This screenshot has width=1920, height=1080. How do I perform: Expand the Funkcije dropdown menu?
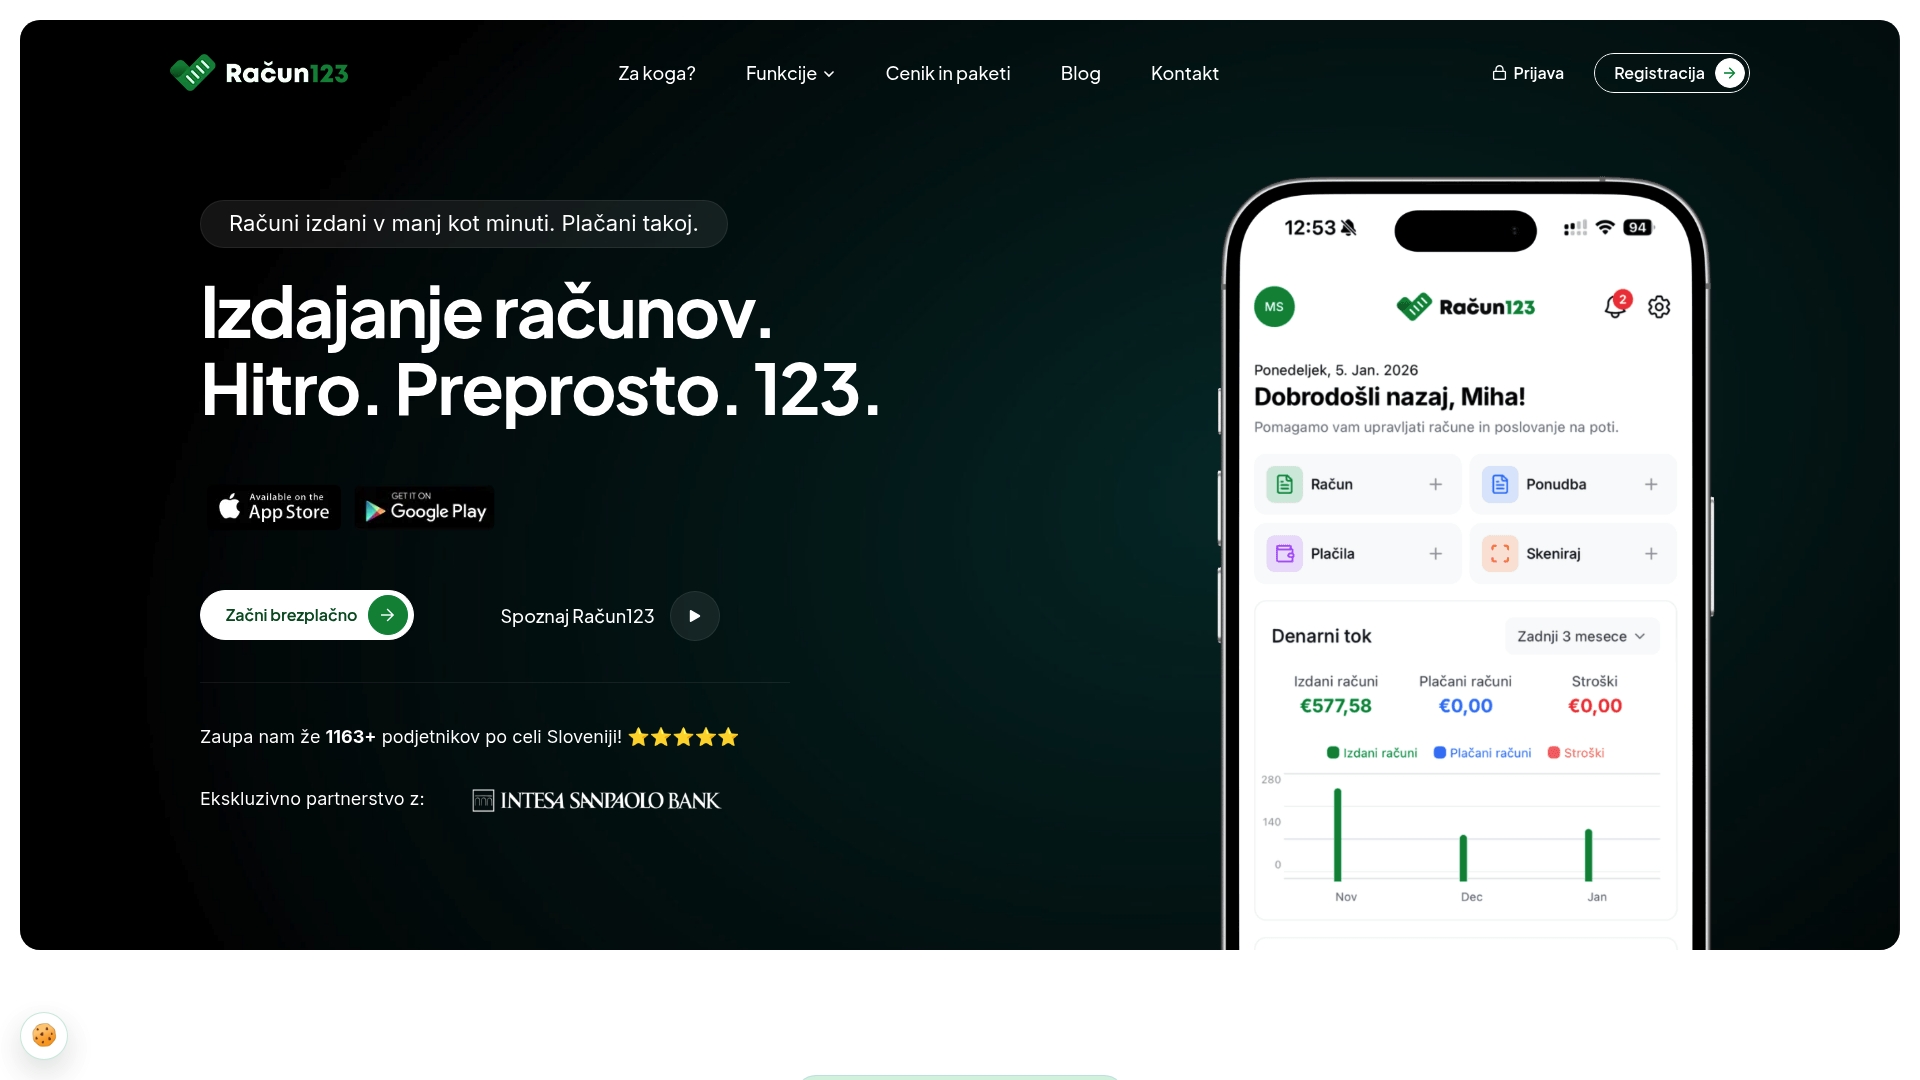pos(790,73)
